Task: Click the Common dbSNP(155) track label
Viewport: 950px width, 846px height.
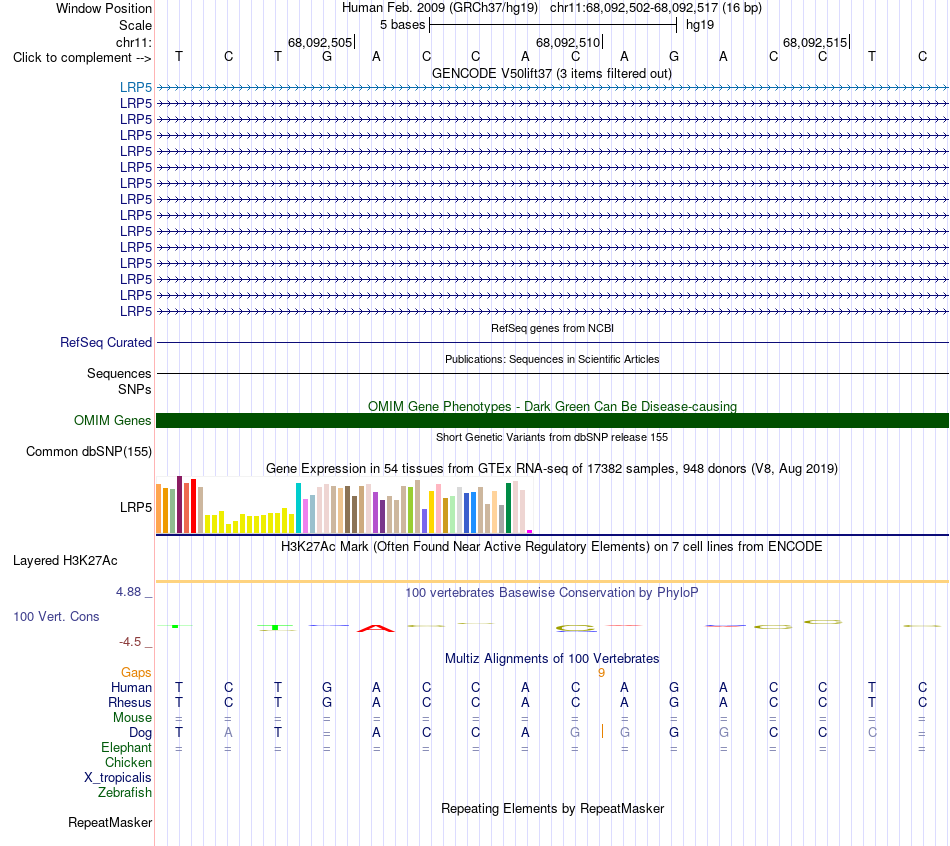Action: (88, 451)
